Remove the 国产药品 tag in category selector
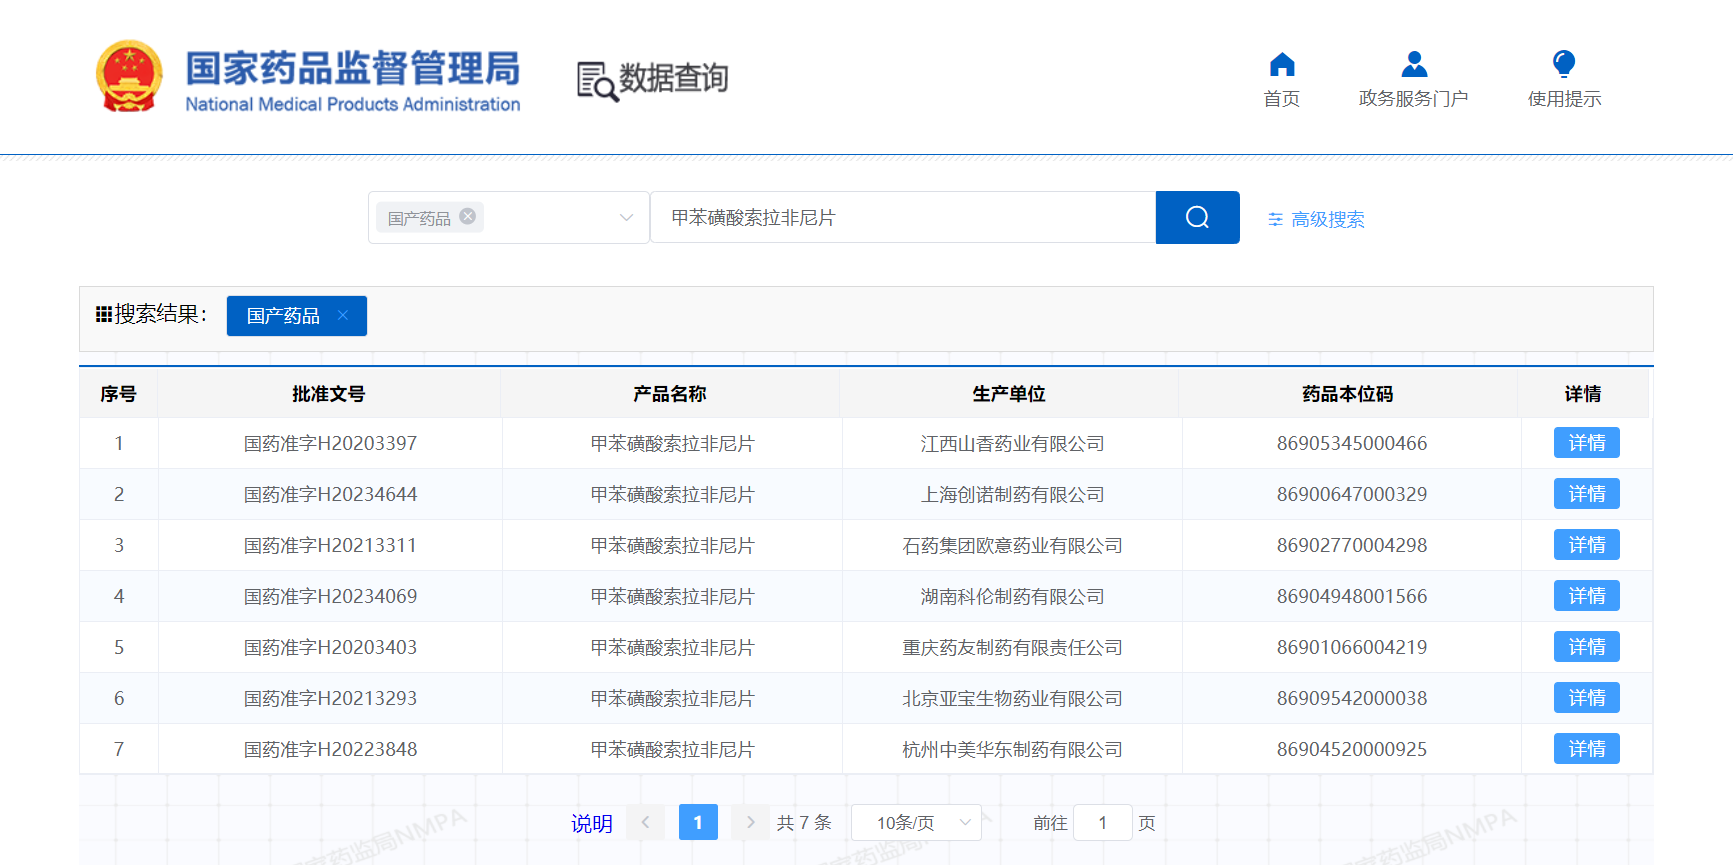1733x865 pixels. 467,216
